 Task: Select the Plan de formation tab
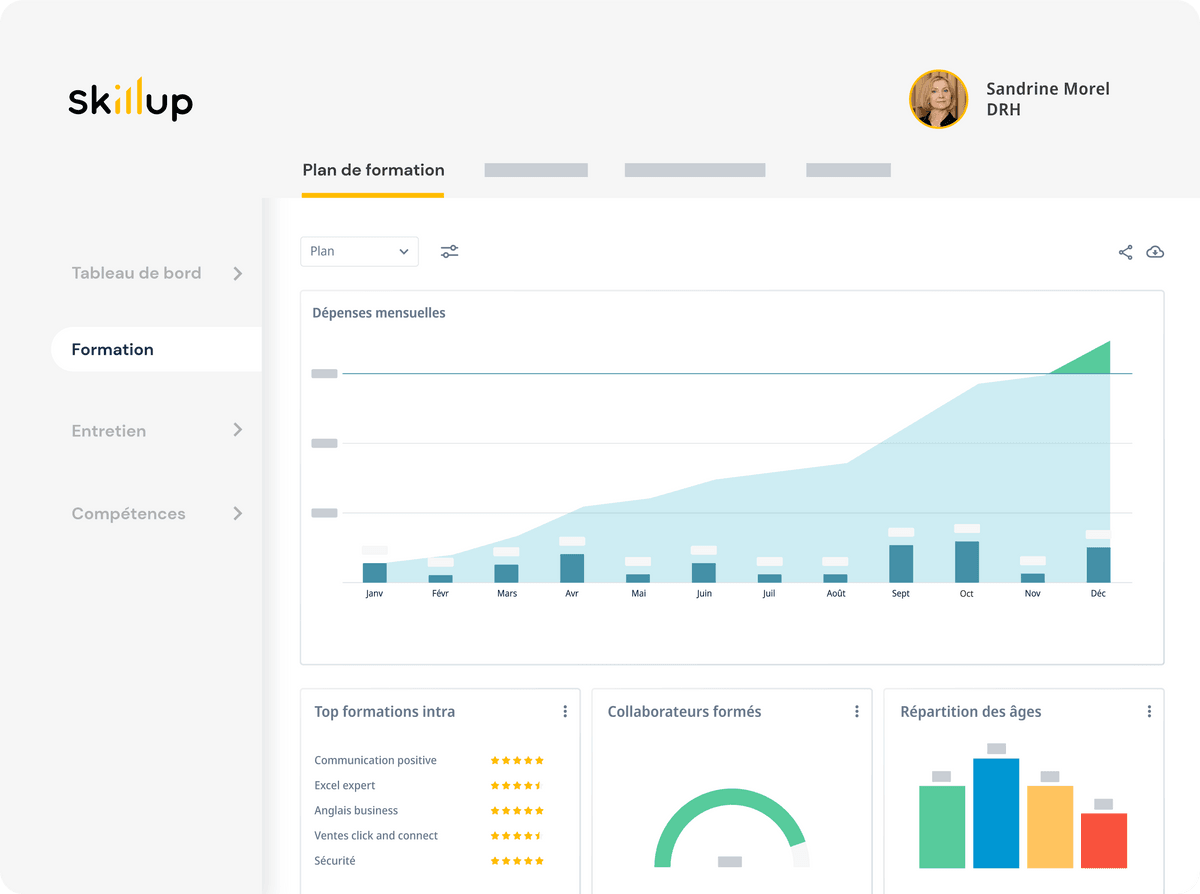pyautogui.click(x=373, y=170)
